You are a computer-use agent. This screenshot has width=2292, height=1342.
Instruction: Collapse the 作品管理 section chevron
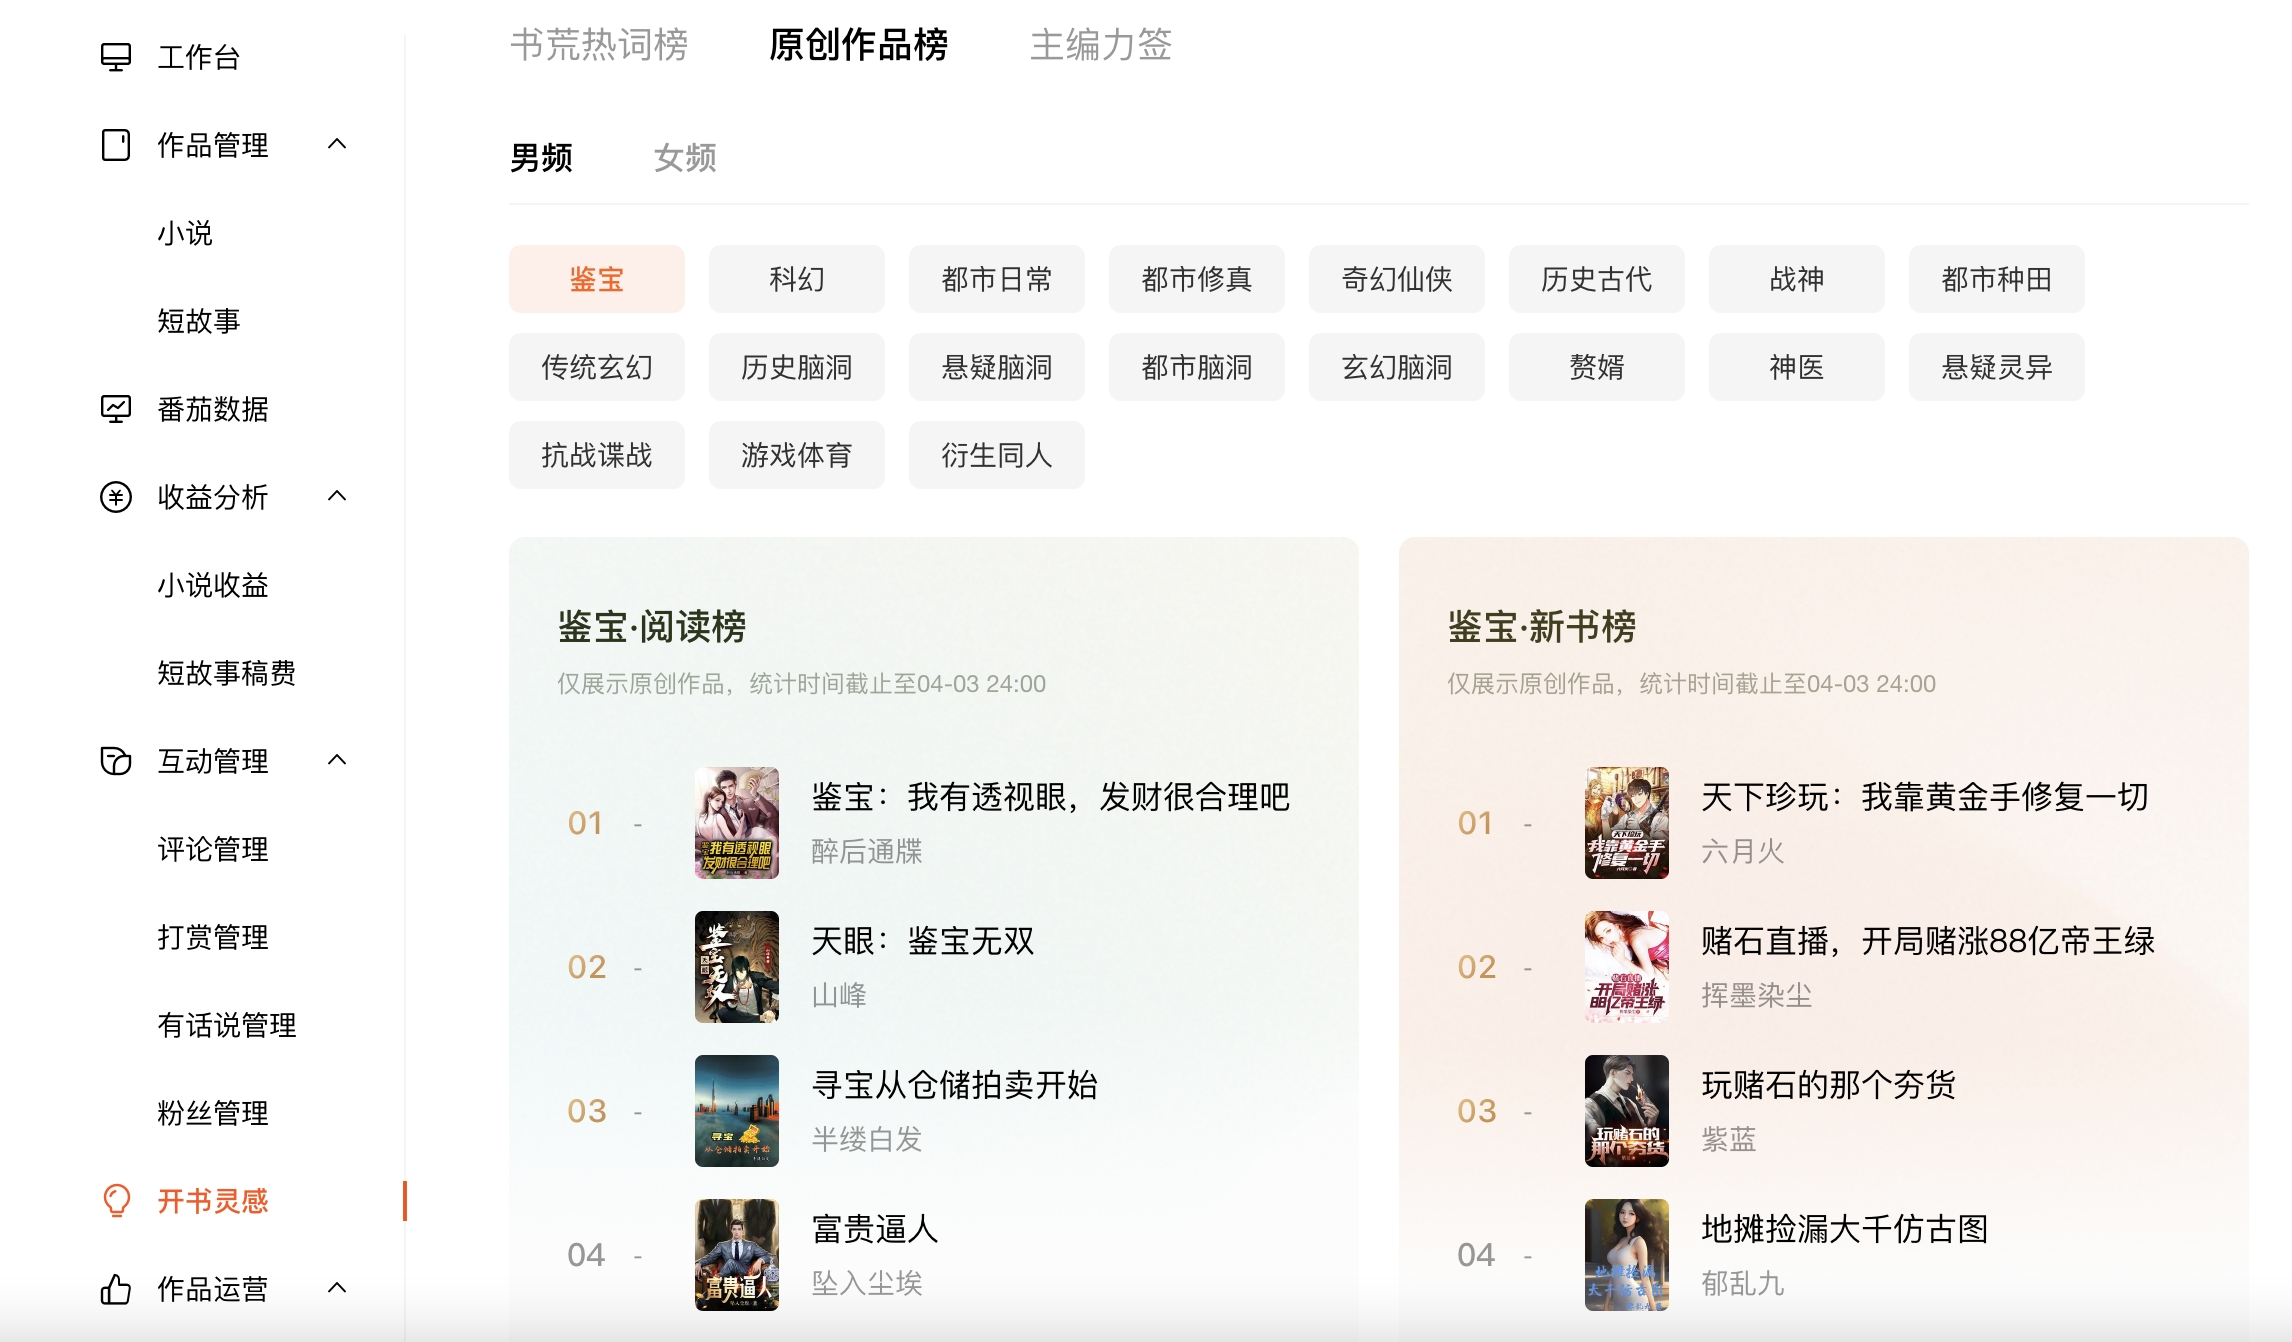337,145
